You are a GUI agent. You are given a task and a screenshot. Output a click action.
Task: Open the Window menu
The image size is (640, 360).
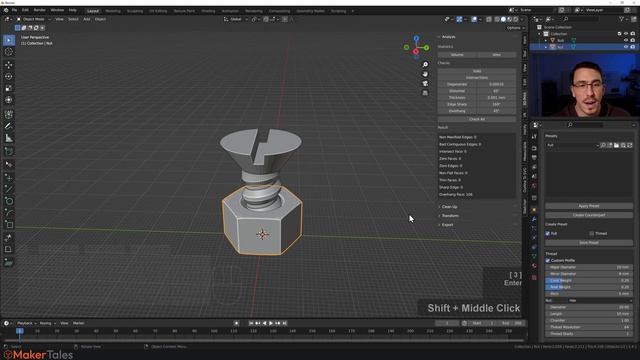pyautogui.click(x=57, y=10)
